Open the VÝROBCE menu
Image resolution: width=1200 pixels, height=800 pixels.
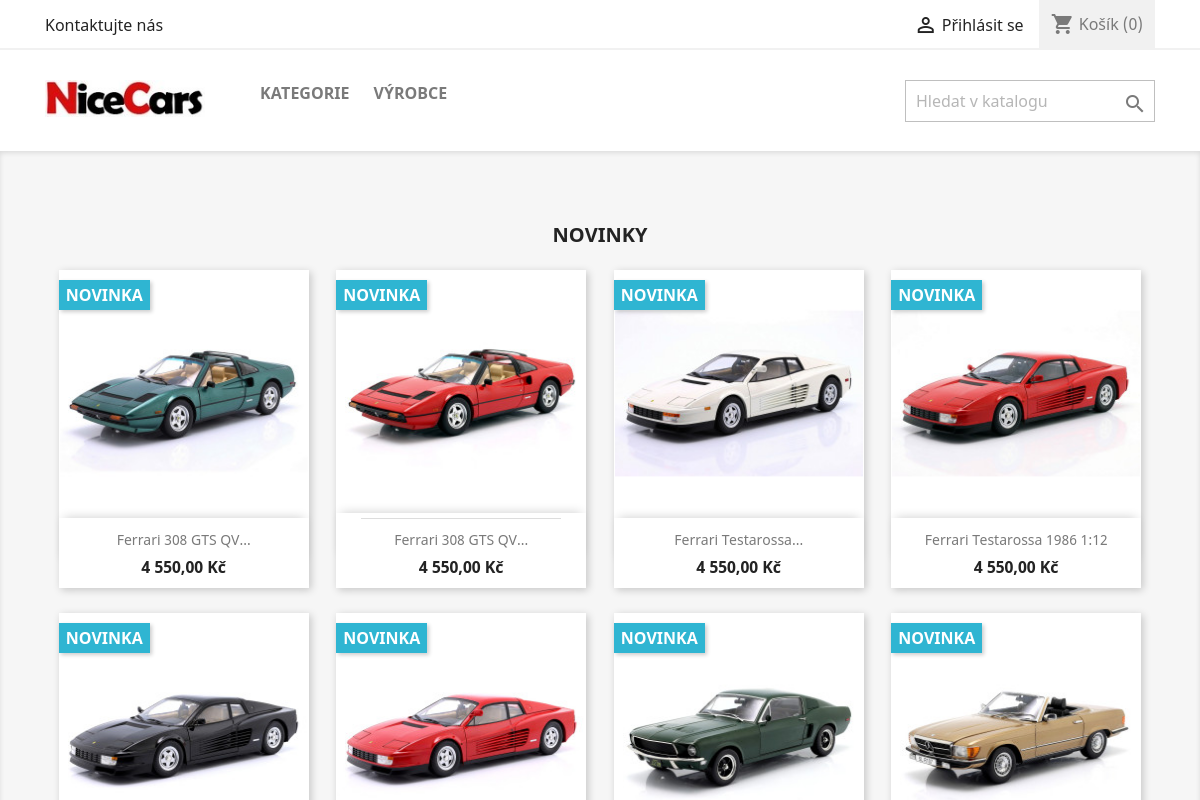click(410, 93)
